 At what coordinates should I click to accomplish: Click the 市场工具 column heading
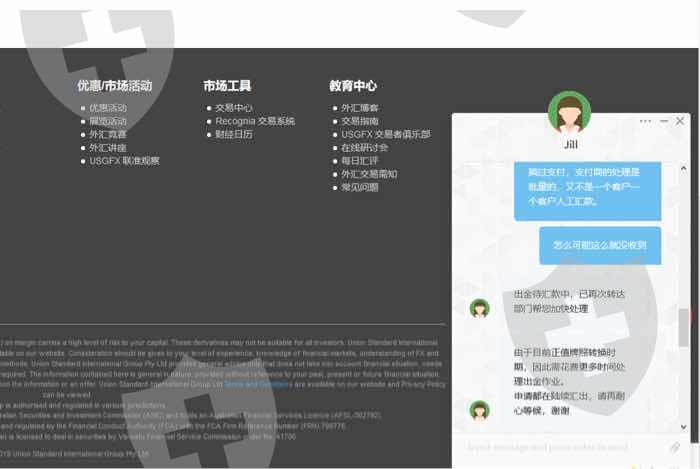(x=227, y=86)
